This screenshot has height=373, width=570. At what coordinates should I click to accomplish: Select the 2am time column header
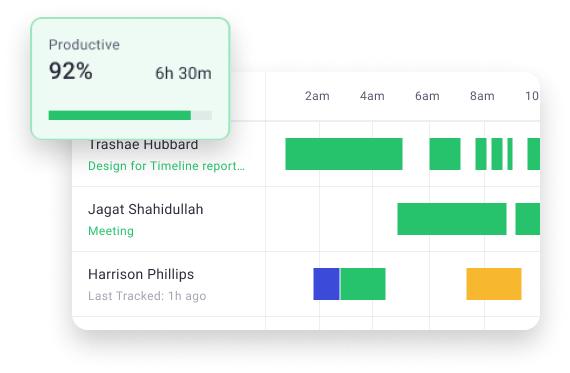317,96
